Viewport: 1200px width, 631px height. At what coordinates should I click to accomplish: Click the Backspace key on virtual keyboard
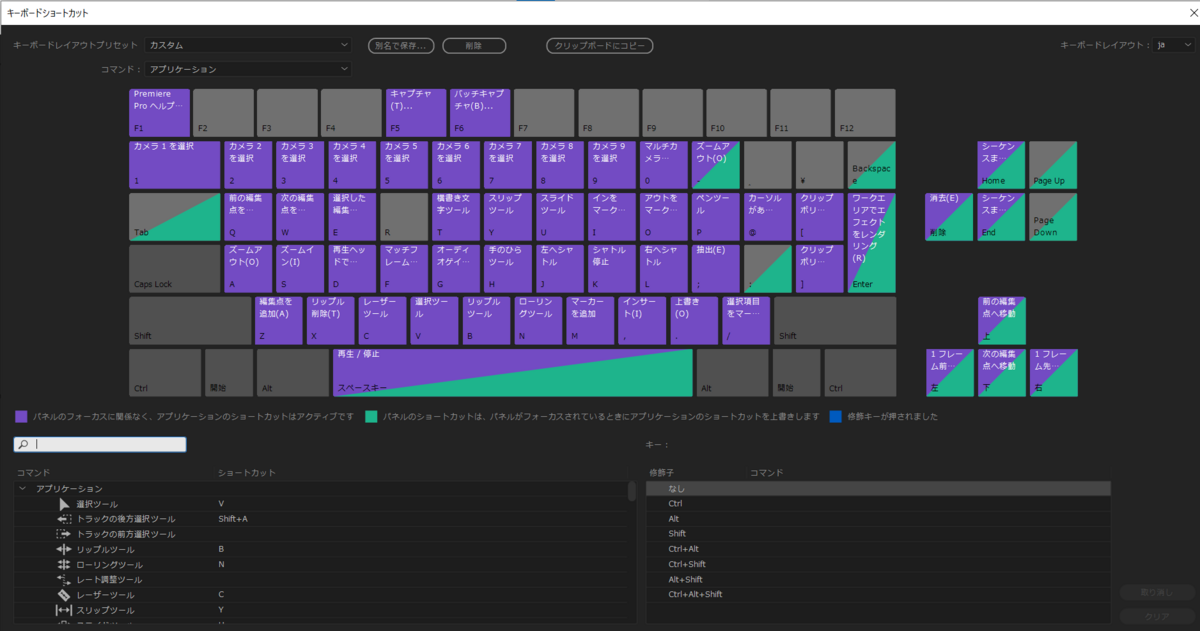[872, 164]
